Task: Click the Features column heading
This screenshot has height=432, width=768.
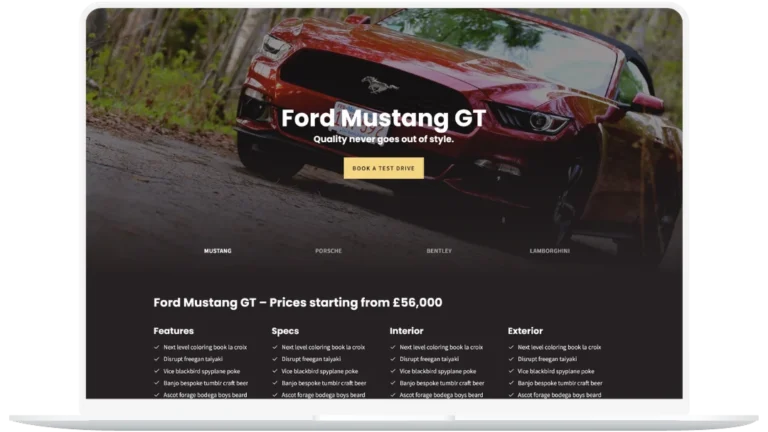Action: pyautogui.click(x=173, y=331)
